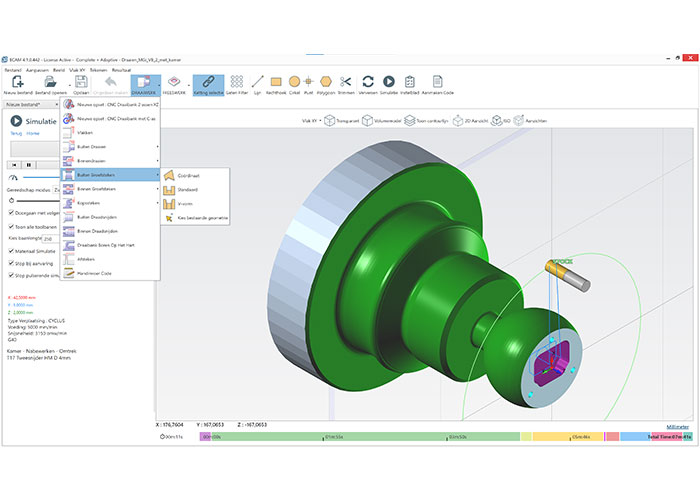Uncheck Stop bij aanvaring checkbox
The width and height of the screenshot is (700, 500).
(x=11, y=261)
